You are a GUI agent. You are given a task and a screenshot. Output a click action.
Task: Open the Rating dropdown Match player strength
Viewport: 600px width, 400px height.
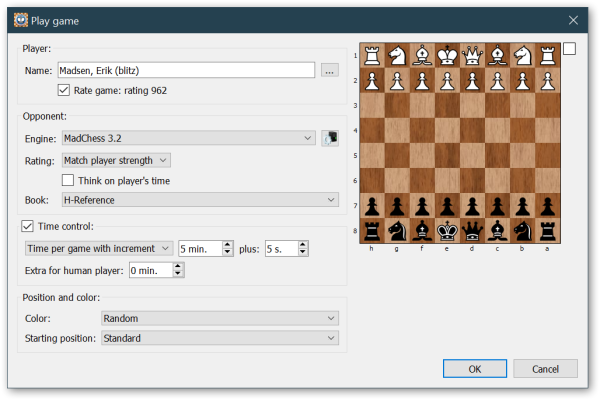click(116, 160)
